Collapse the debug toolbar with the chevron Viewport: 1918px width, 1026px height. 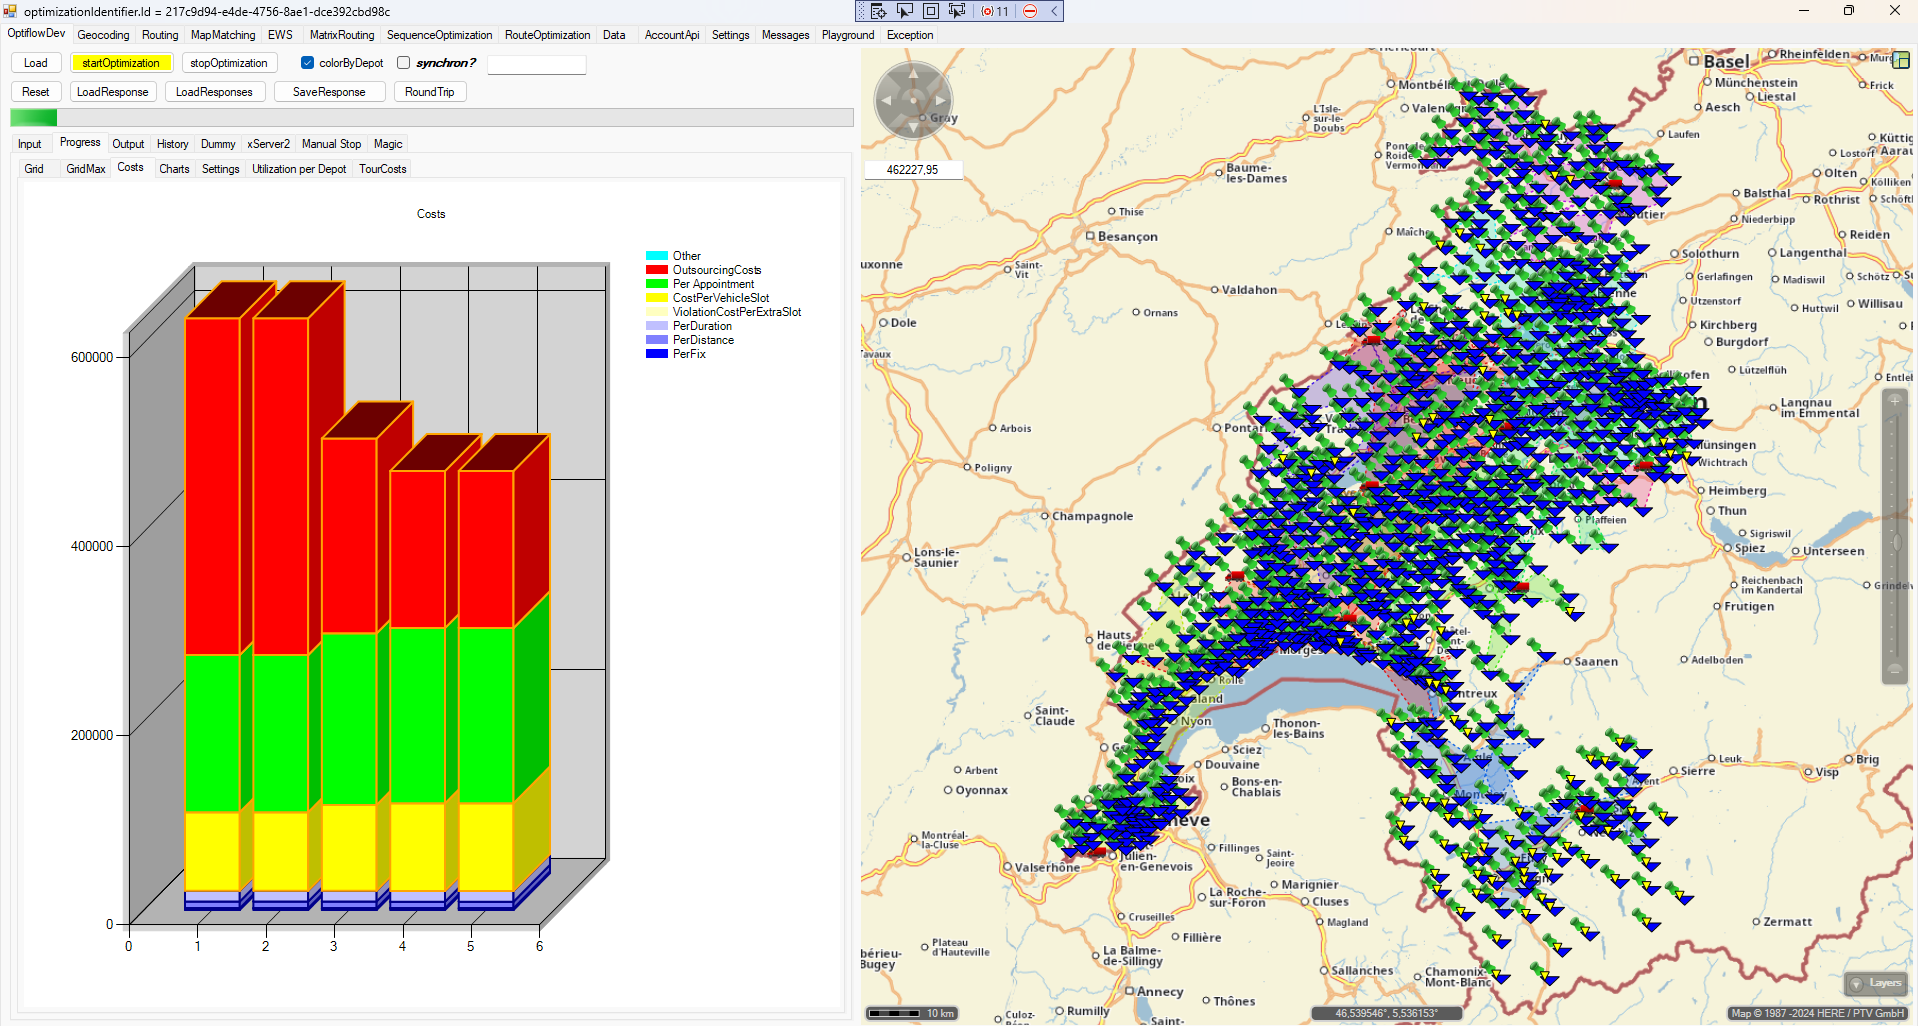pyautogui.click(x=1054, y=11)
